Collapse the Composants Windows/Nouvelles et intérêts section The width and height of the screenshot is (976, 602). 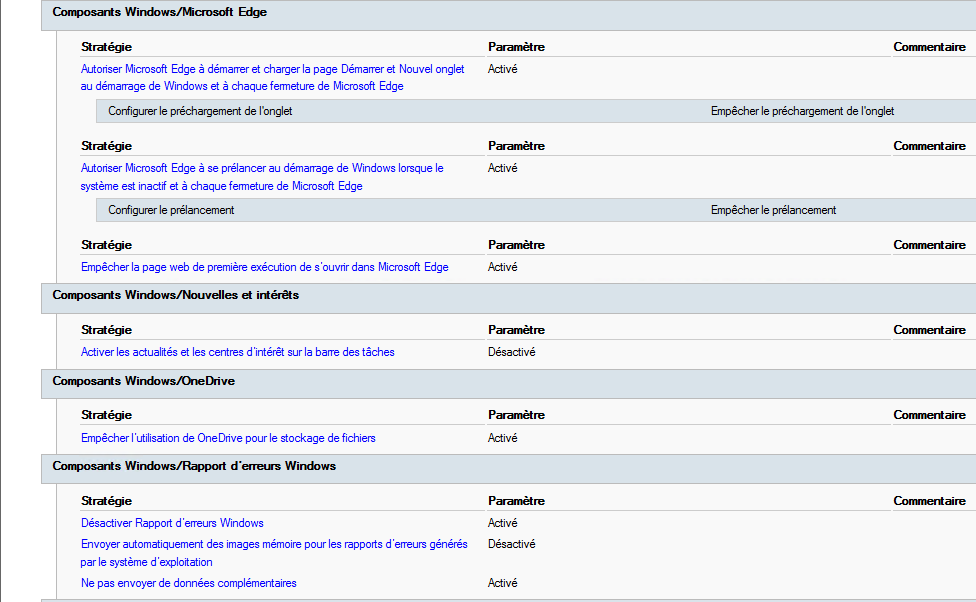point(175,296)
